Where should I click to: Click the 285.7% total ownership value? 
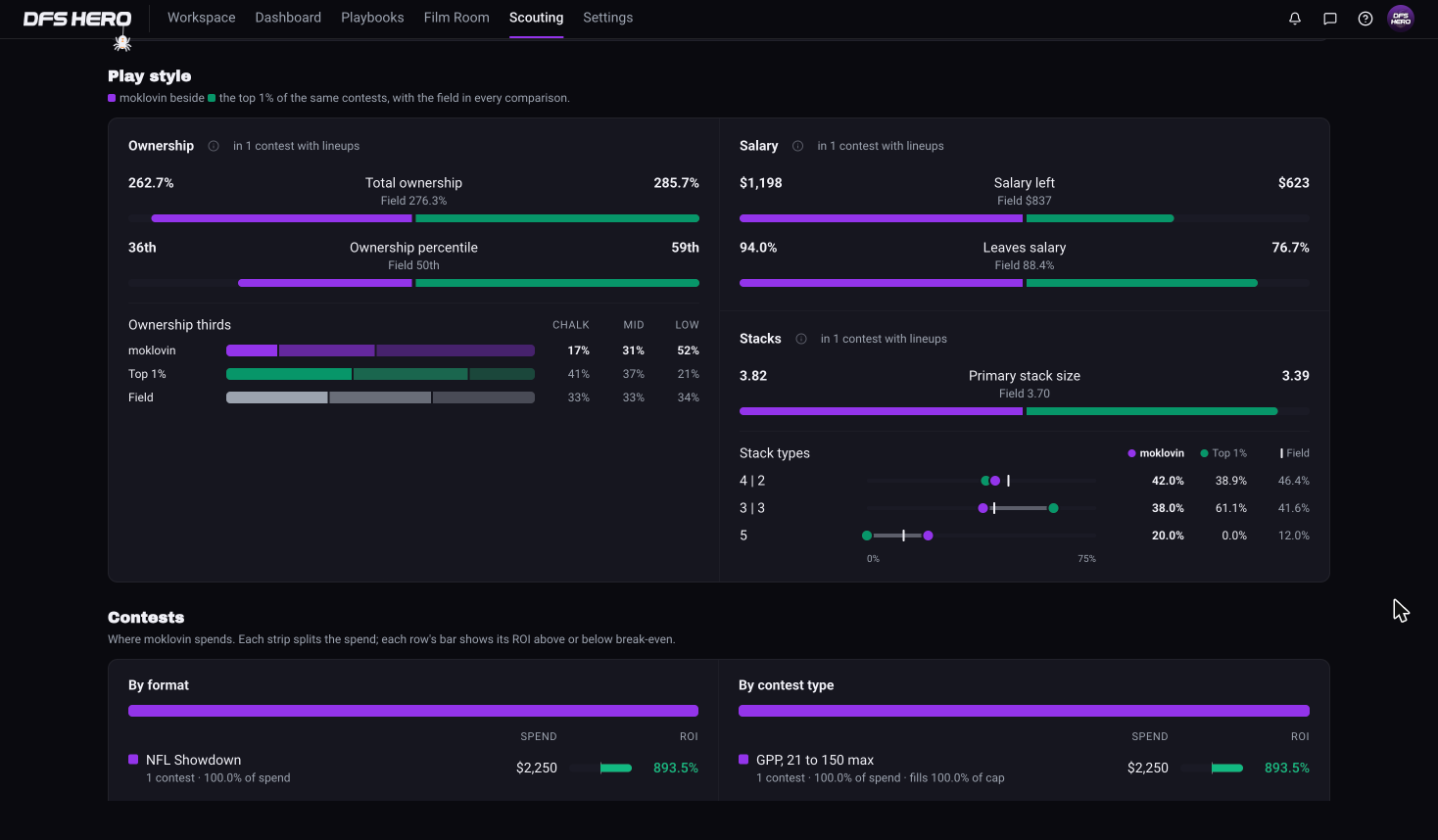676,183
